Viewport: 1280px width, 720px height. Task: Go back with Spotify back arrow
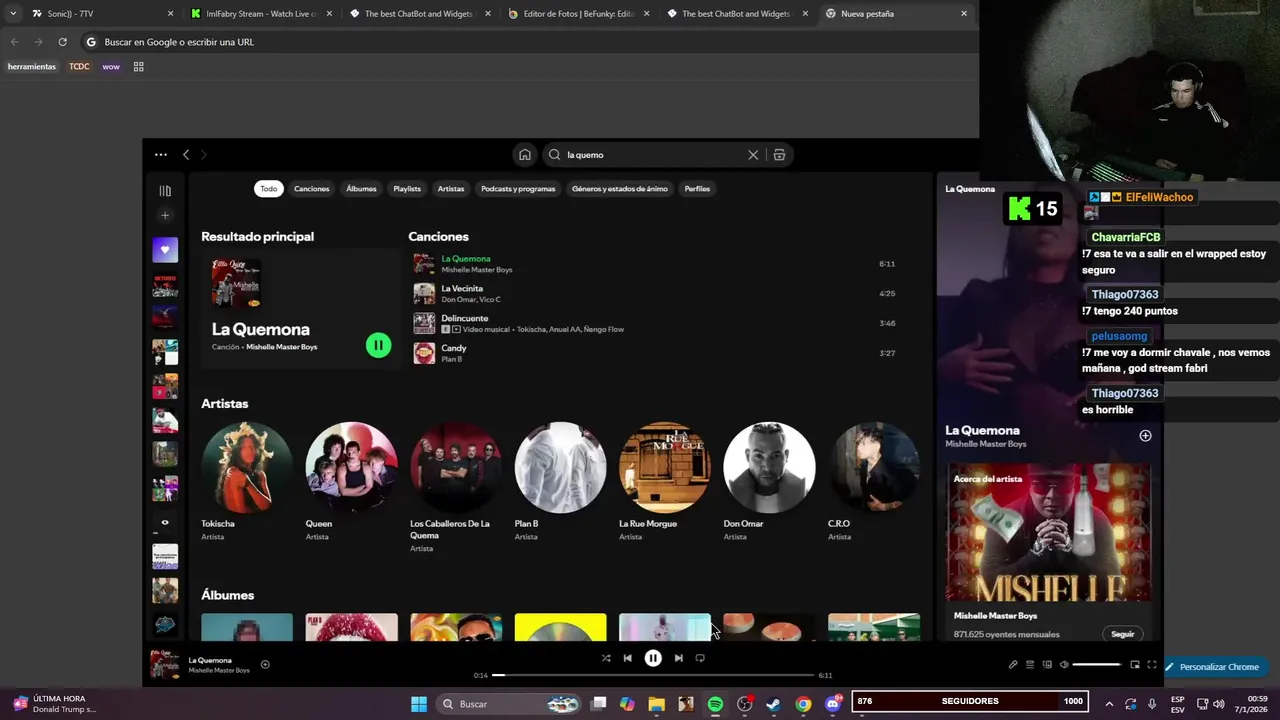tap(186, 155)
